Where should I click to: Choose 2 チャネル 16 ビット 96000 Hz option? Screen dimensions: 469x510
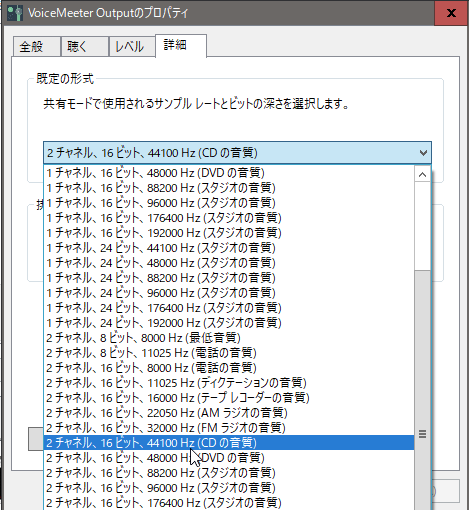229,488
